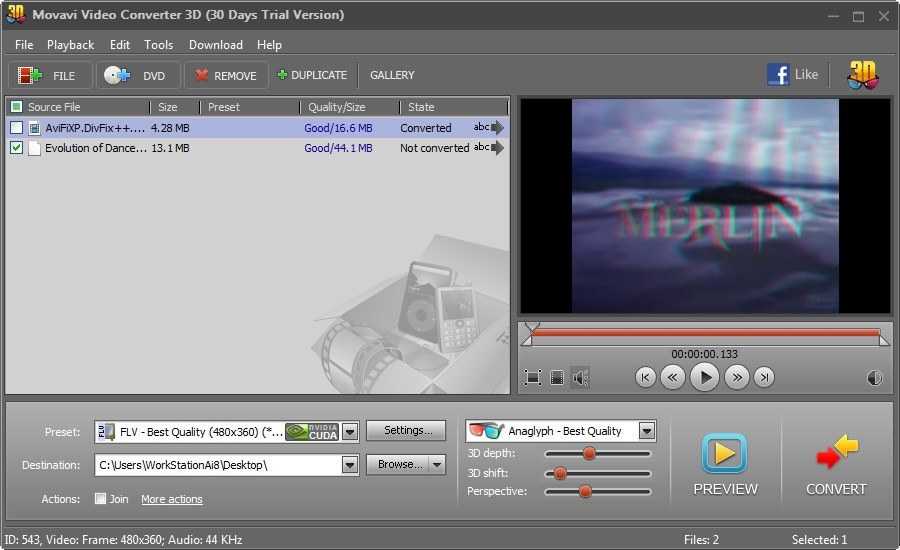Click 'Selected: 1' in the status bar
900x550 pixels.
point(819,540)
